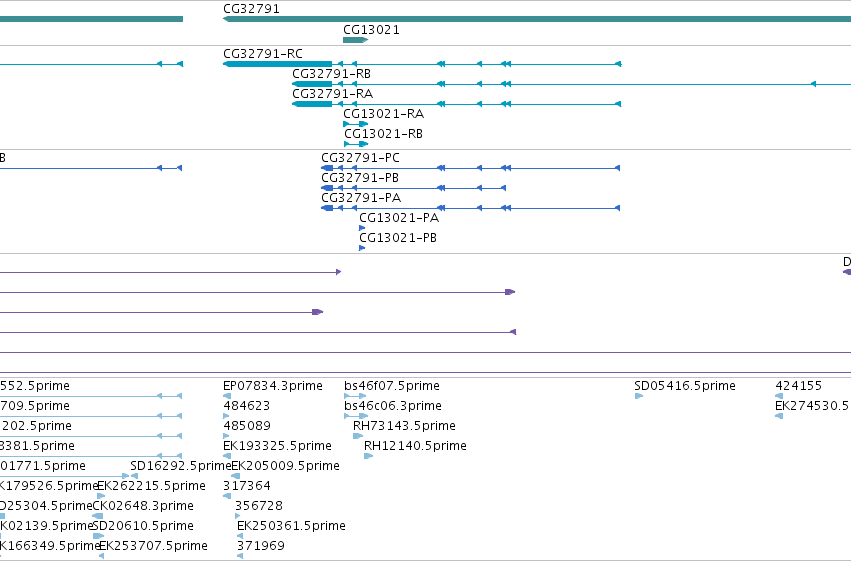Select the CG32791-RC transcript thick exon

[277, 64]
